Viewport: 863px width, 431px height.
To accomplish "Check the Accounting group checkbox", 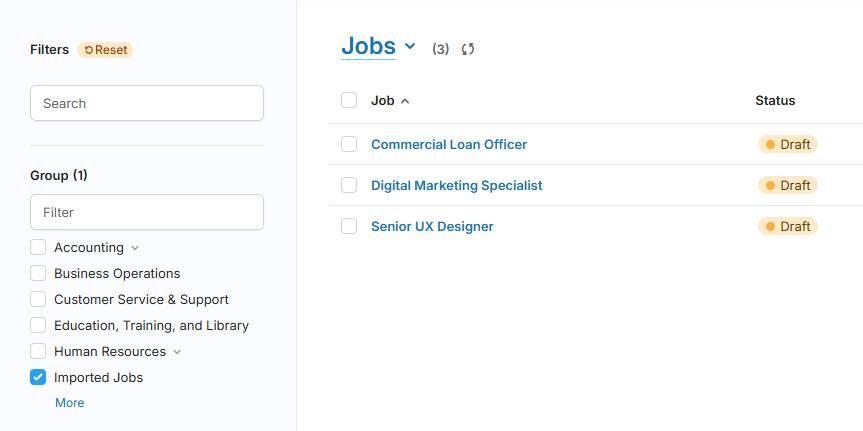I will point(38,247).
